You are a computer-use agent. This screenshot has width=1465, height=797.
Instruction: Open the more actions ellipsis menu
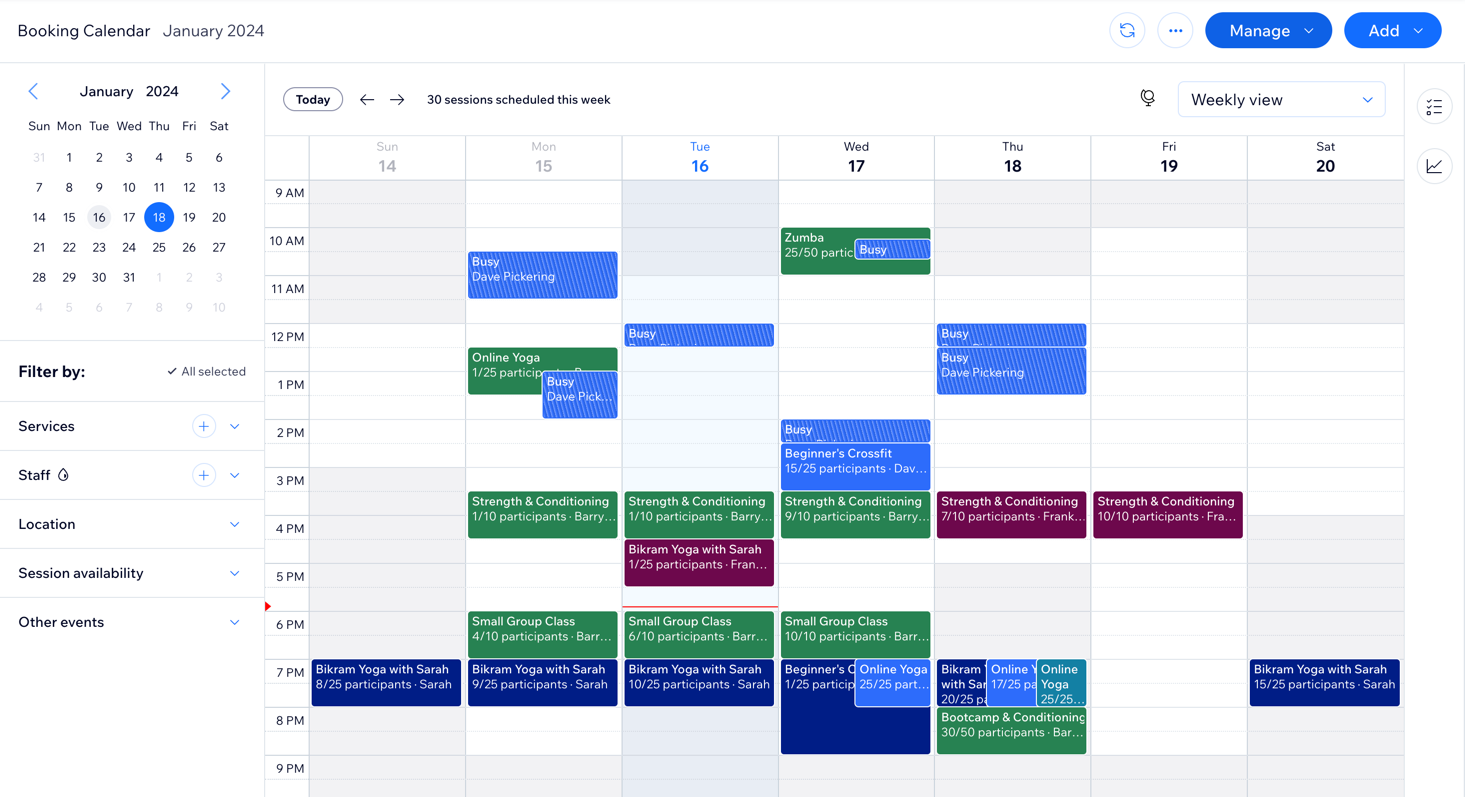point(1175,30)
